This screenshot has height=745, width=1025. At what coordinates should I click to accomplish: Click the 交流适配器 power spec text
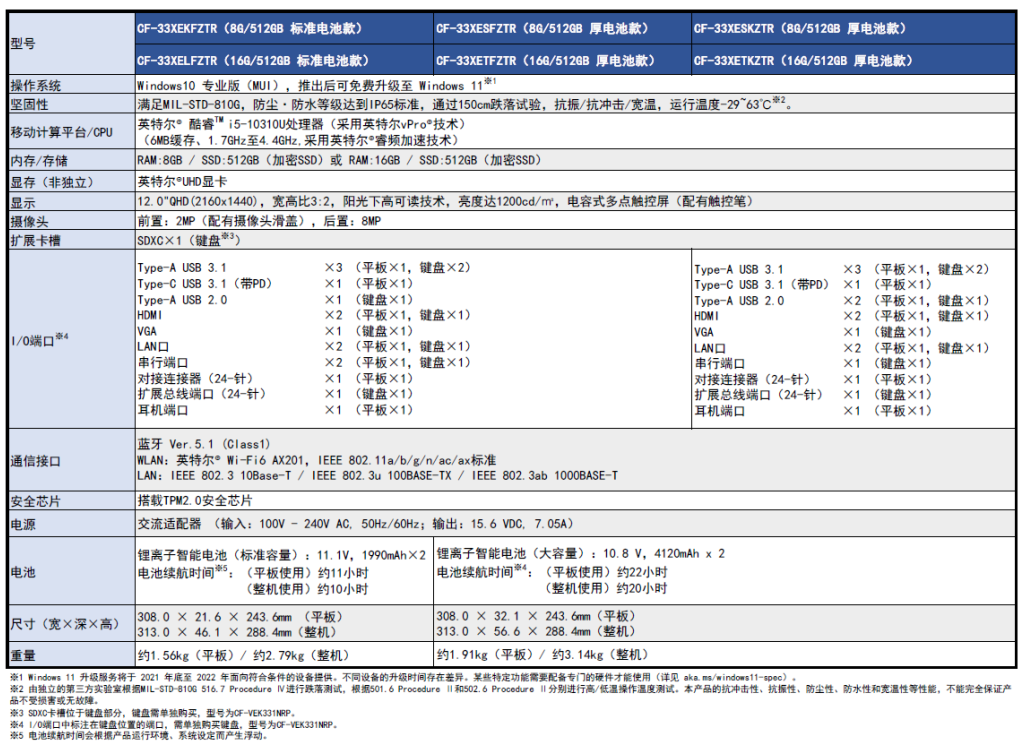pos(356,523)
